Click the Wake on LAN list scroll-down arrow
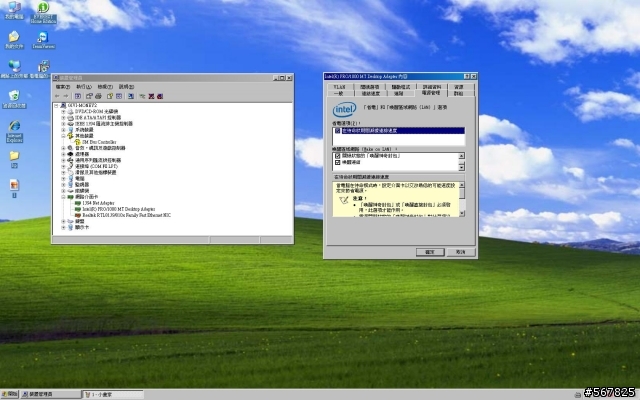 462,167
